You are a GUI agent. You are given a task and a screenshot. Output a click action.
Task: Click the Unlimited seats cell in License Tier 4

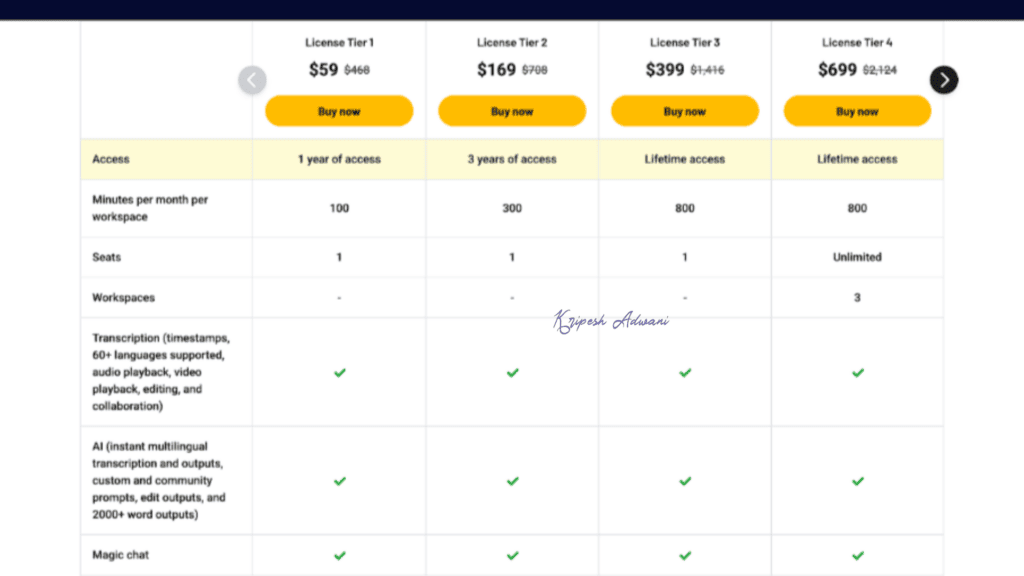(x=857, y=257)
